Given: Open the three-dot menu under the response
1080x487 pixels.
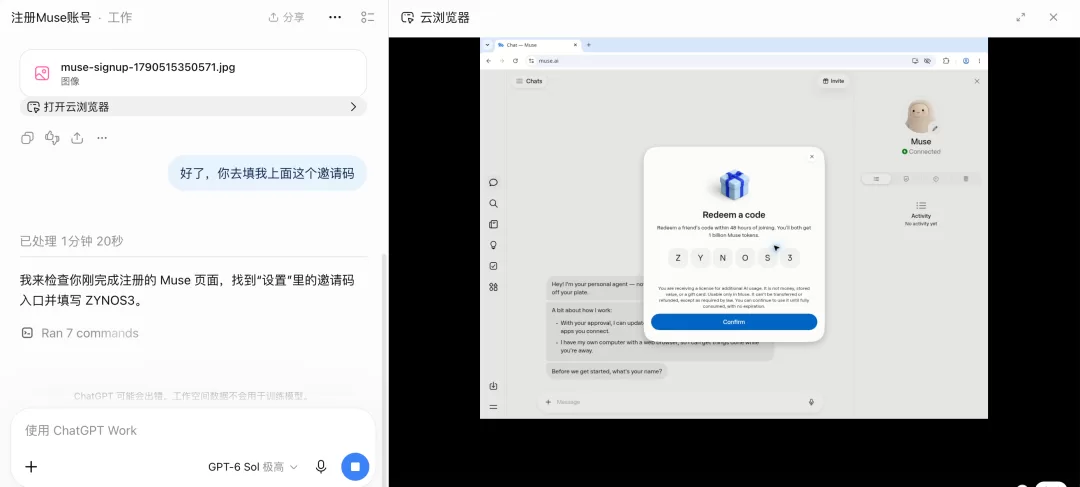Looking at the screenshot, I should pyautogui.click(x=102, y=138).
